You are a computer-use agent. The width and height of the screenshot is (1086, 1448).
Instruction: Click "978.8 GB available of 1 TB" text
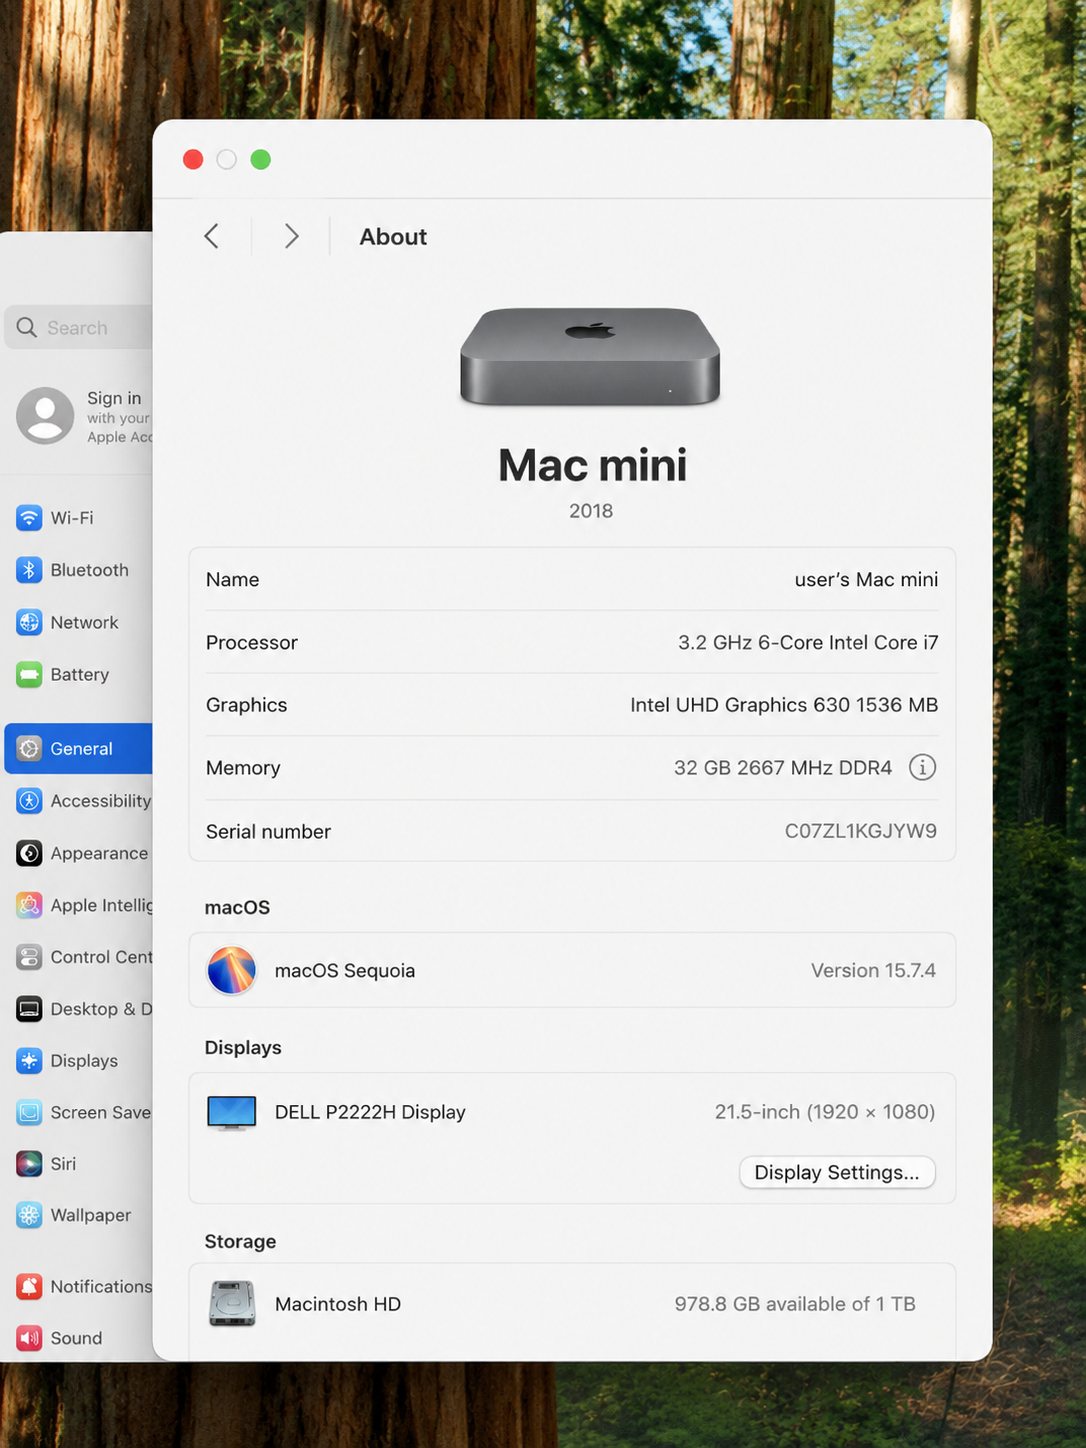795,1304
